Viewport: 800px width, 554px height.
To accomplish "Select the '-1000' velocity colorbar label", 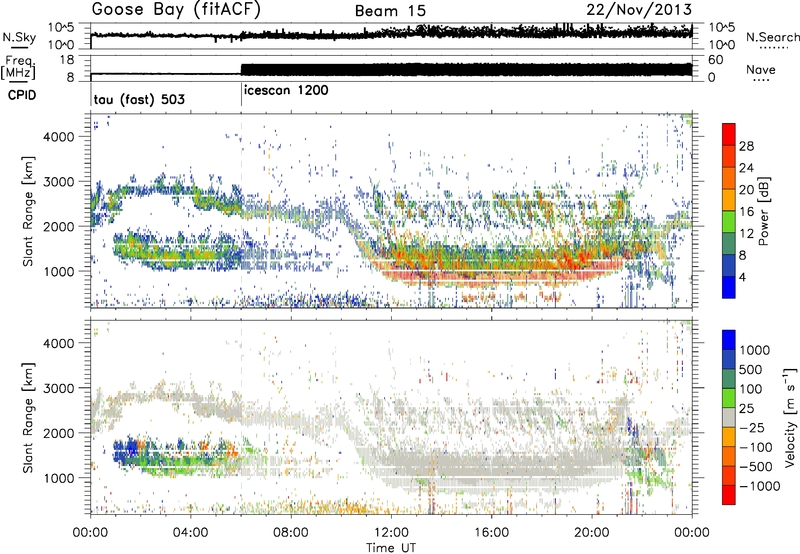I will pos(759,486).
